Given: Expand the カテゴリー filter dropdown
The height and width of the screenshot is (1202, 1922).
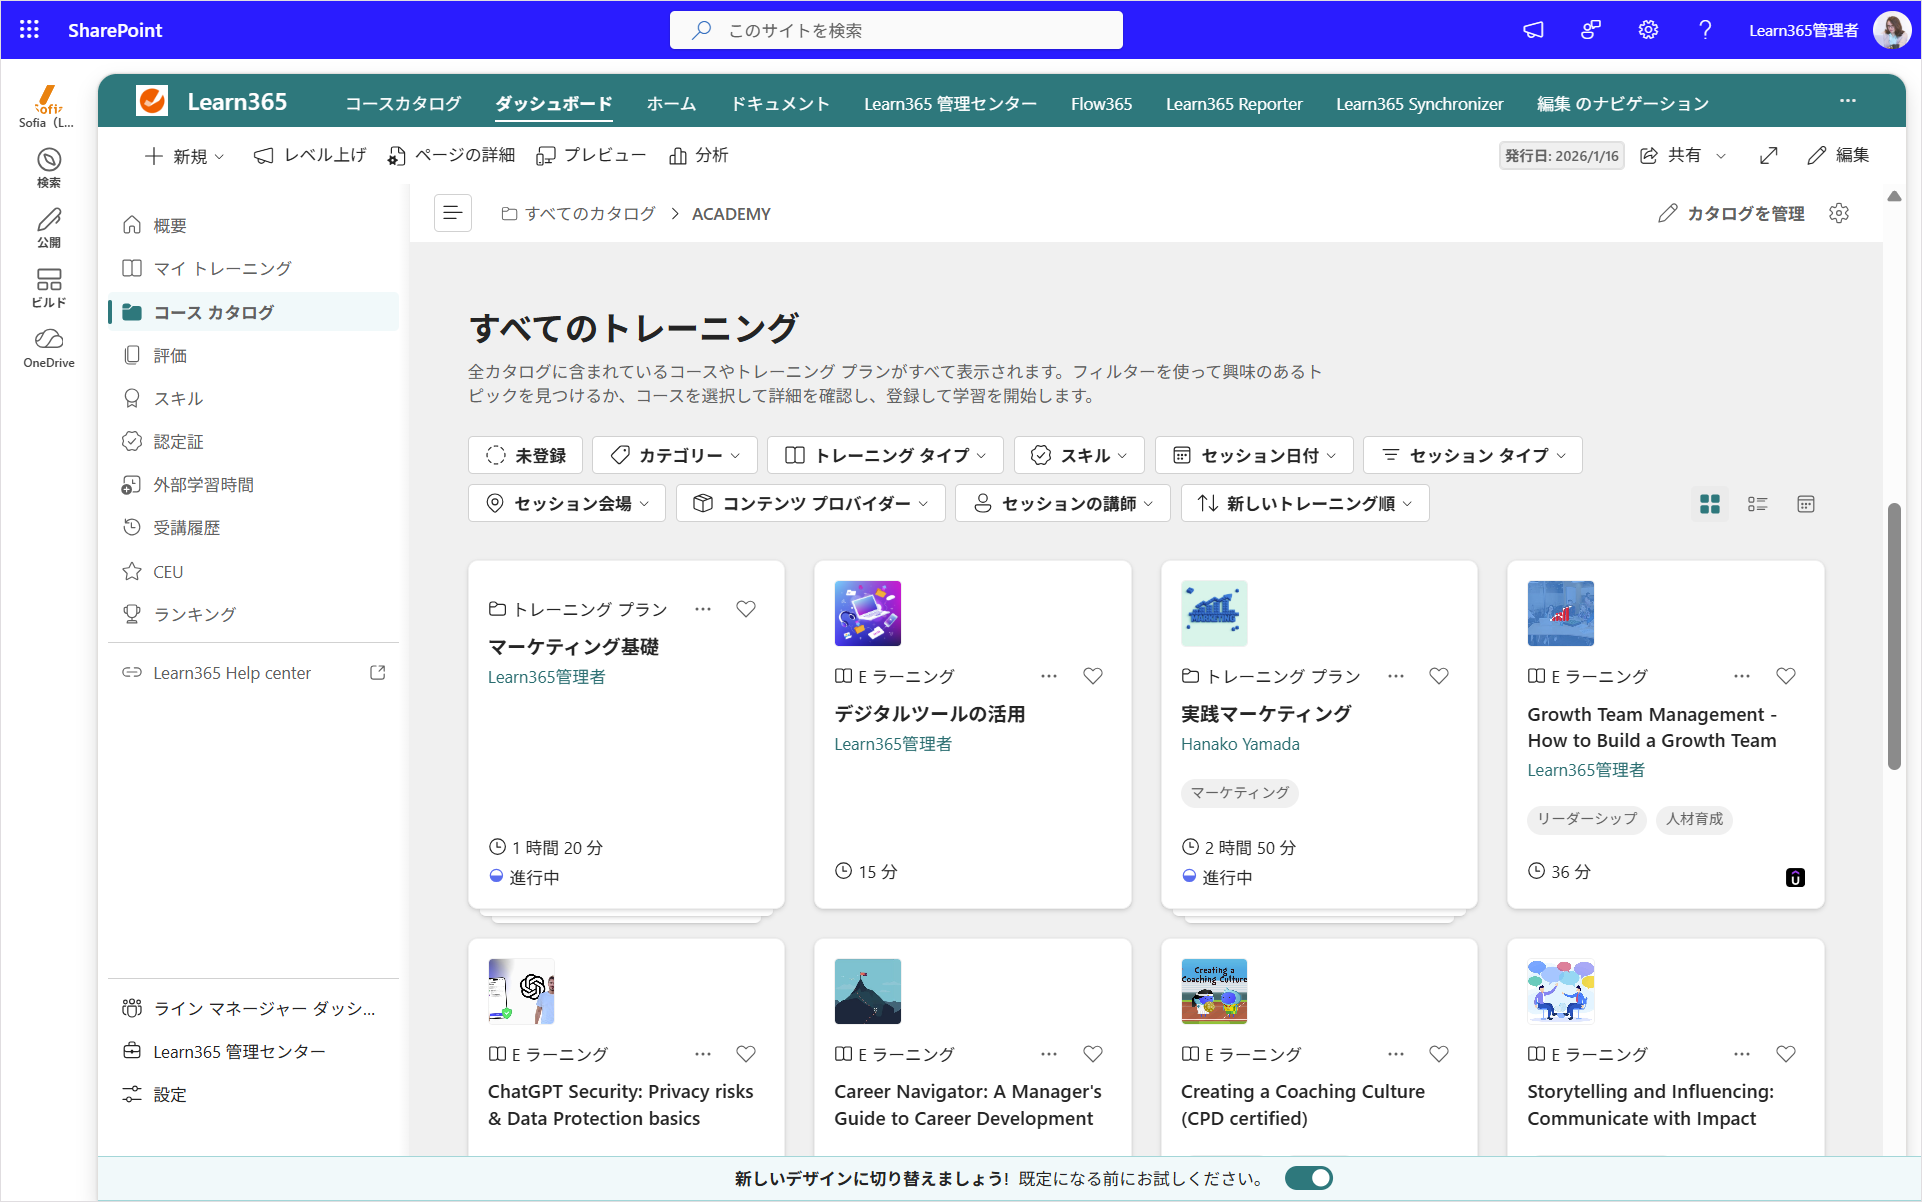Looking at the screenshot, I should 675,455.
